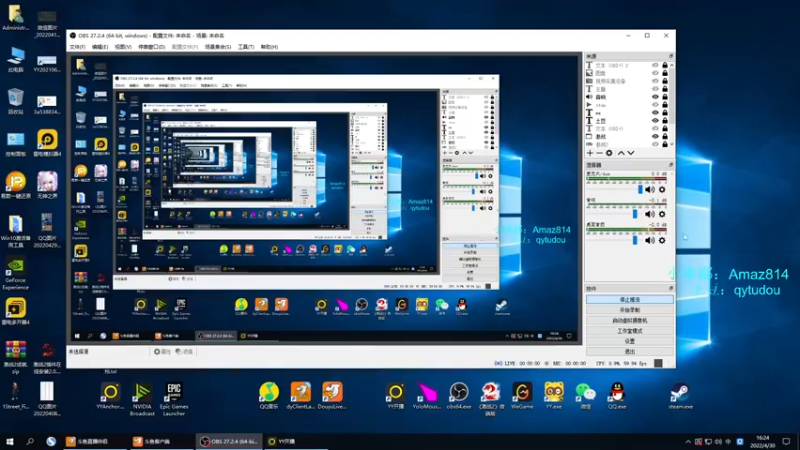Open 麦克风/Aux channel gear settings

(662, 189)
